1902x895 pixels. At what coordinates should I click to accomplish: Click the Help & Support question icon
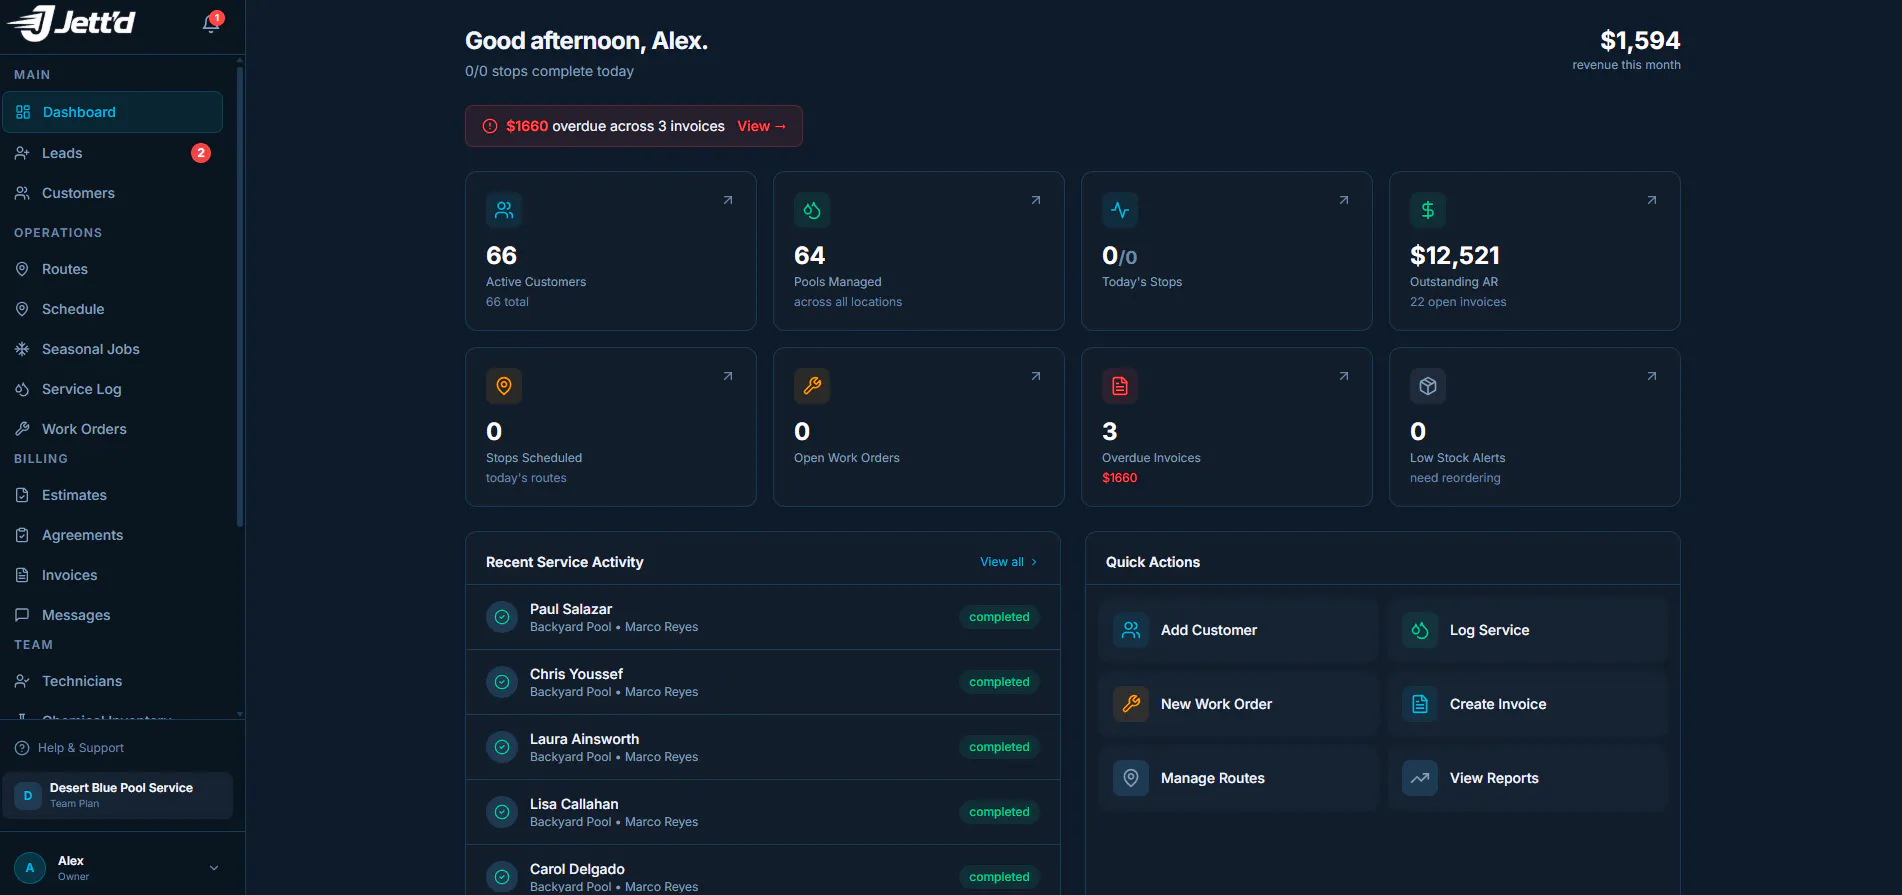(x=22, y=748)
